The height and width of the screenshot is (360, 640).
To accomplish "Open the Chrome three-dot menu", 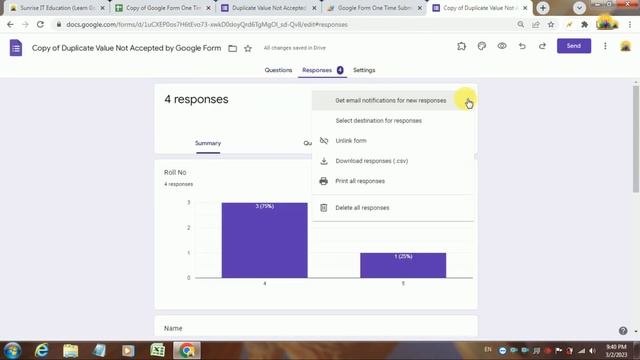I will click(x=630, y=24).
